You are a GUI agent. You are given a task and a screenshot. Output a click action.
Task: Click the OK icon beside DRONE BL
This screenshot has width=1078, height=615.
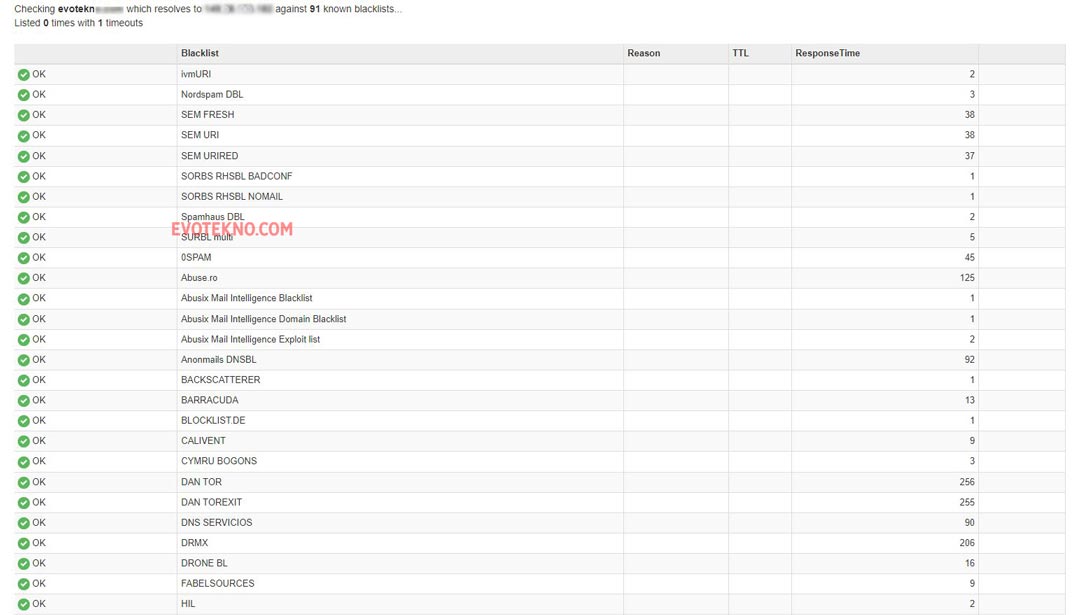point(23,563)
